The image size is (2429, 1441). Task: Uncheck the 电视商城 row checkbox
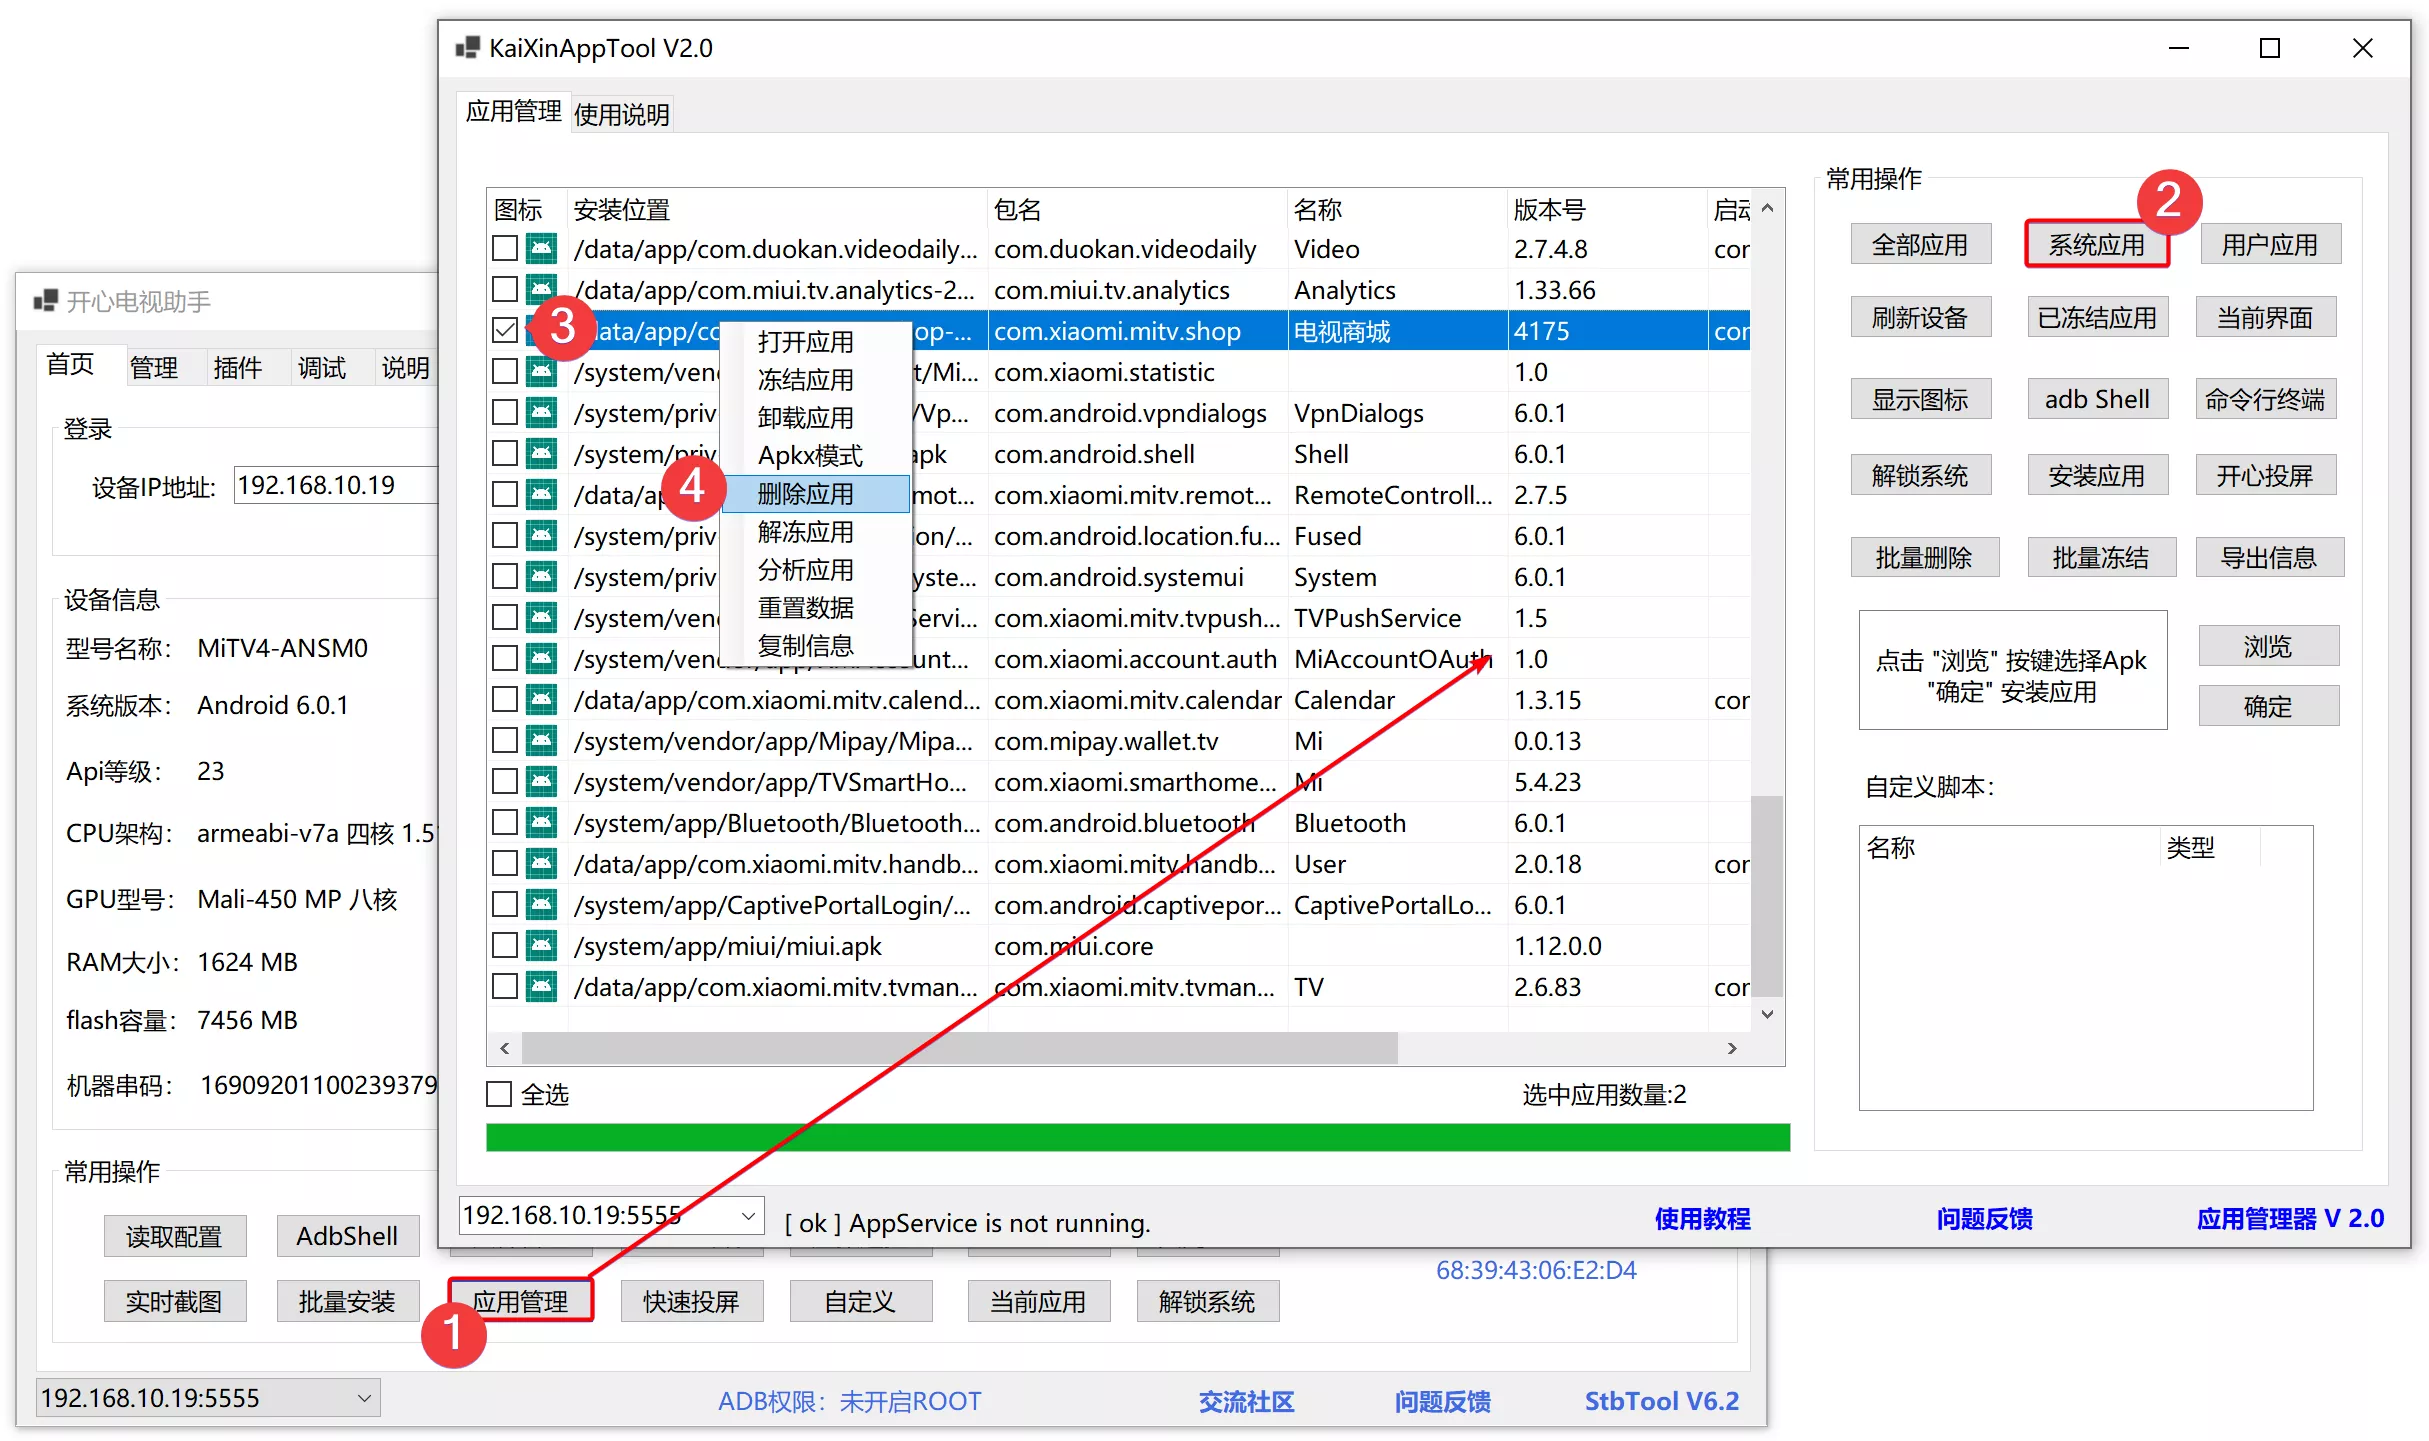click(x=504, y=330)
